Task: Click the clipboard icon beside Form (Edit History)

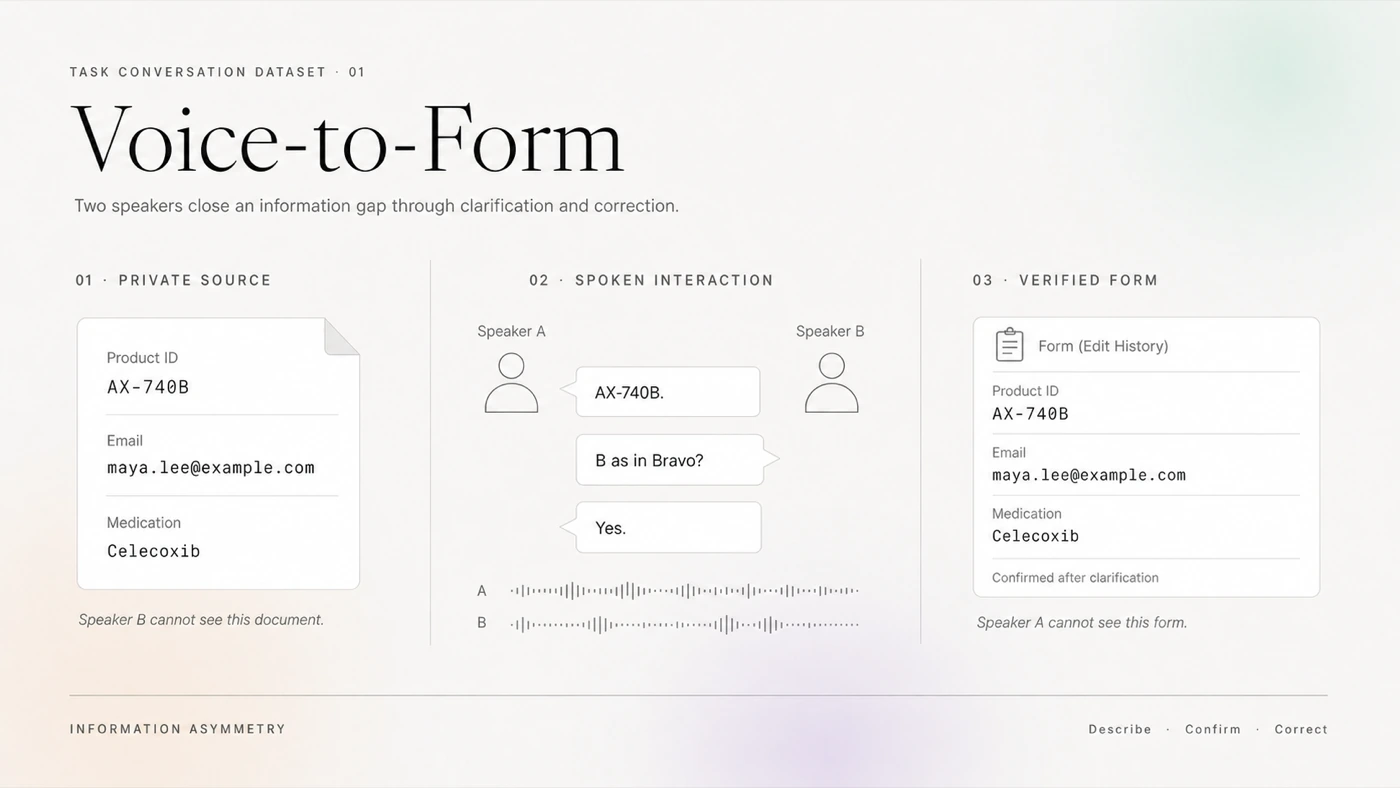Action: point(1009,345)
